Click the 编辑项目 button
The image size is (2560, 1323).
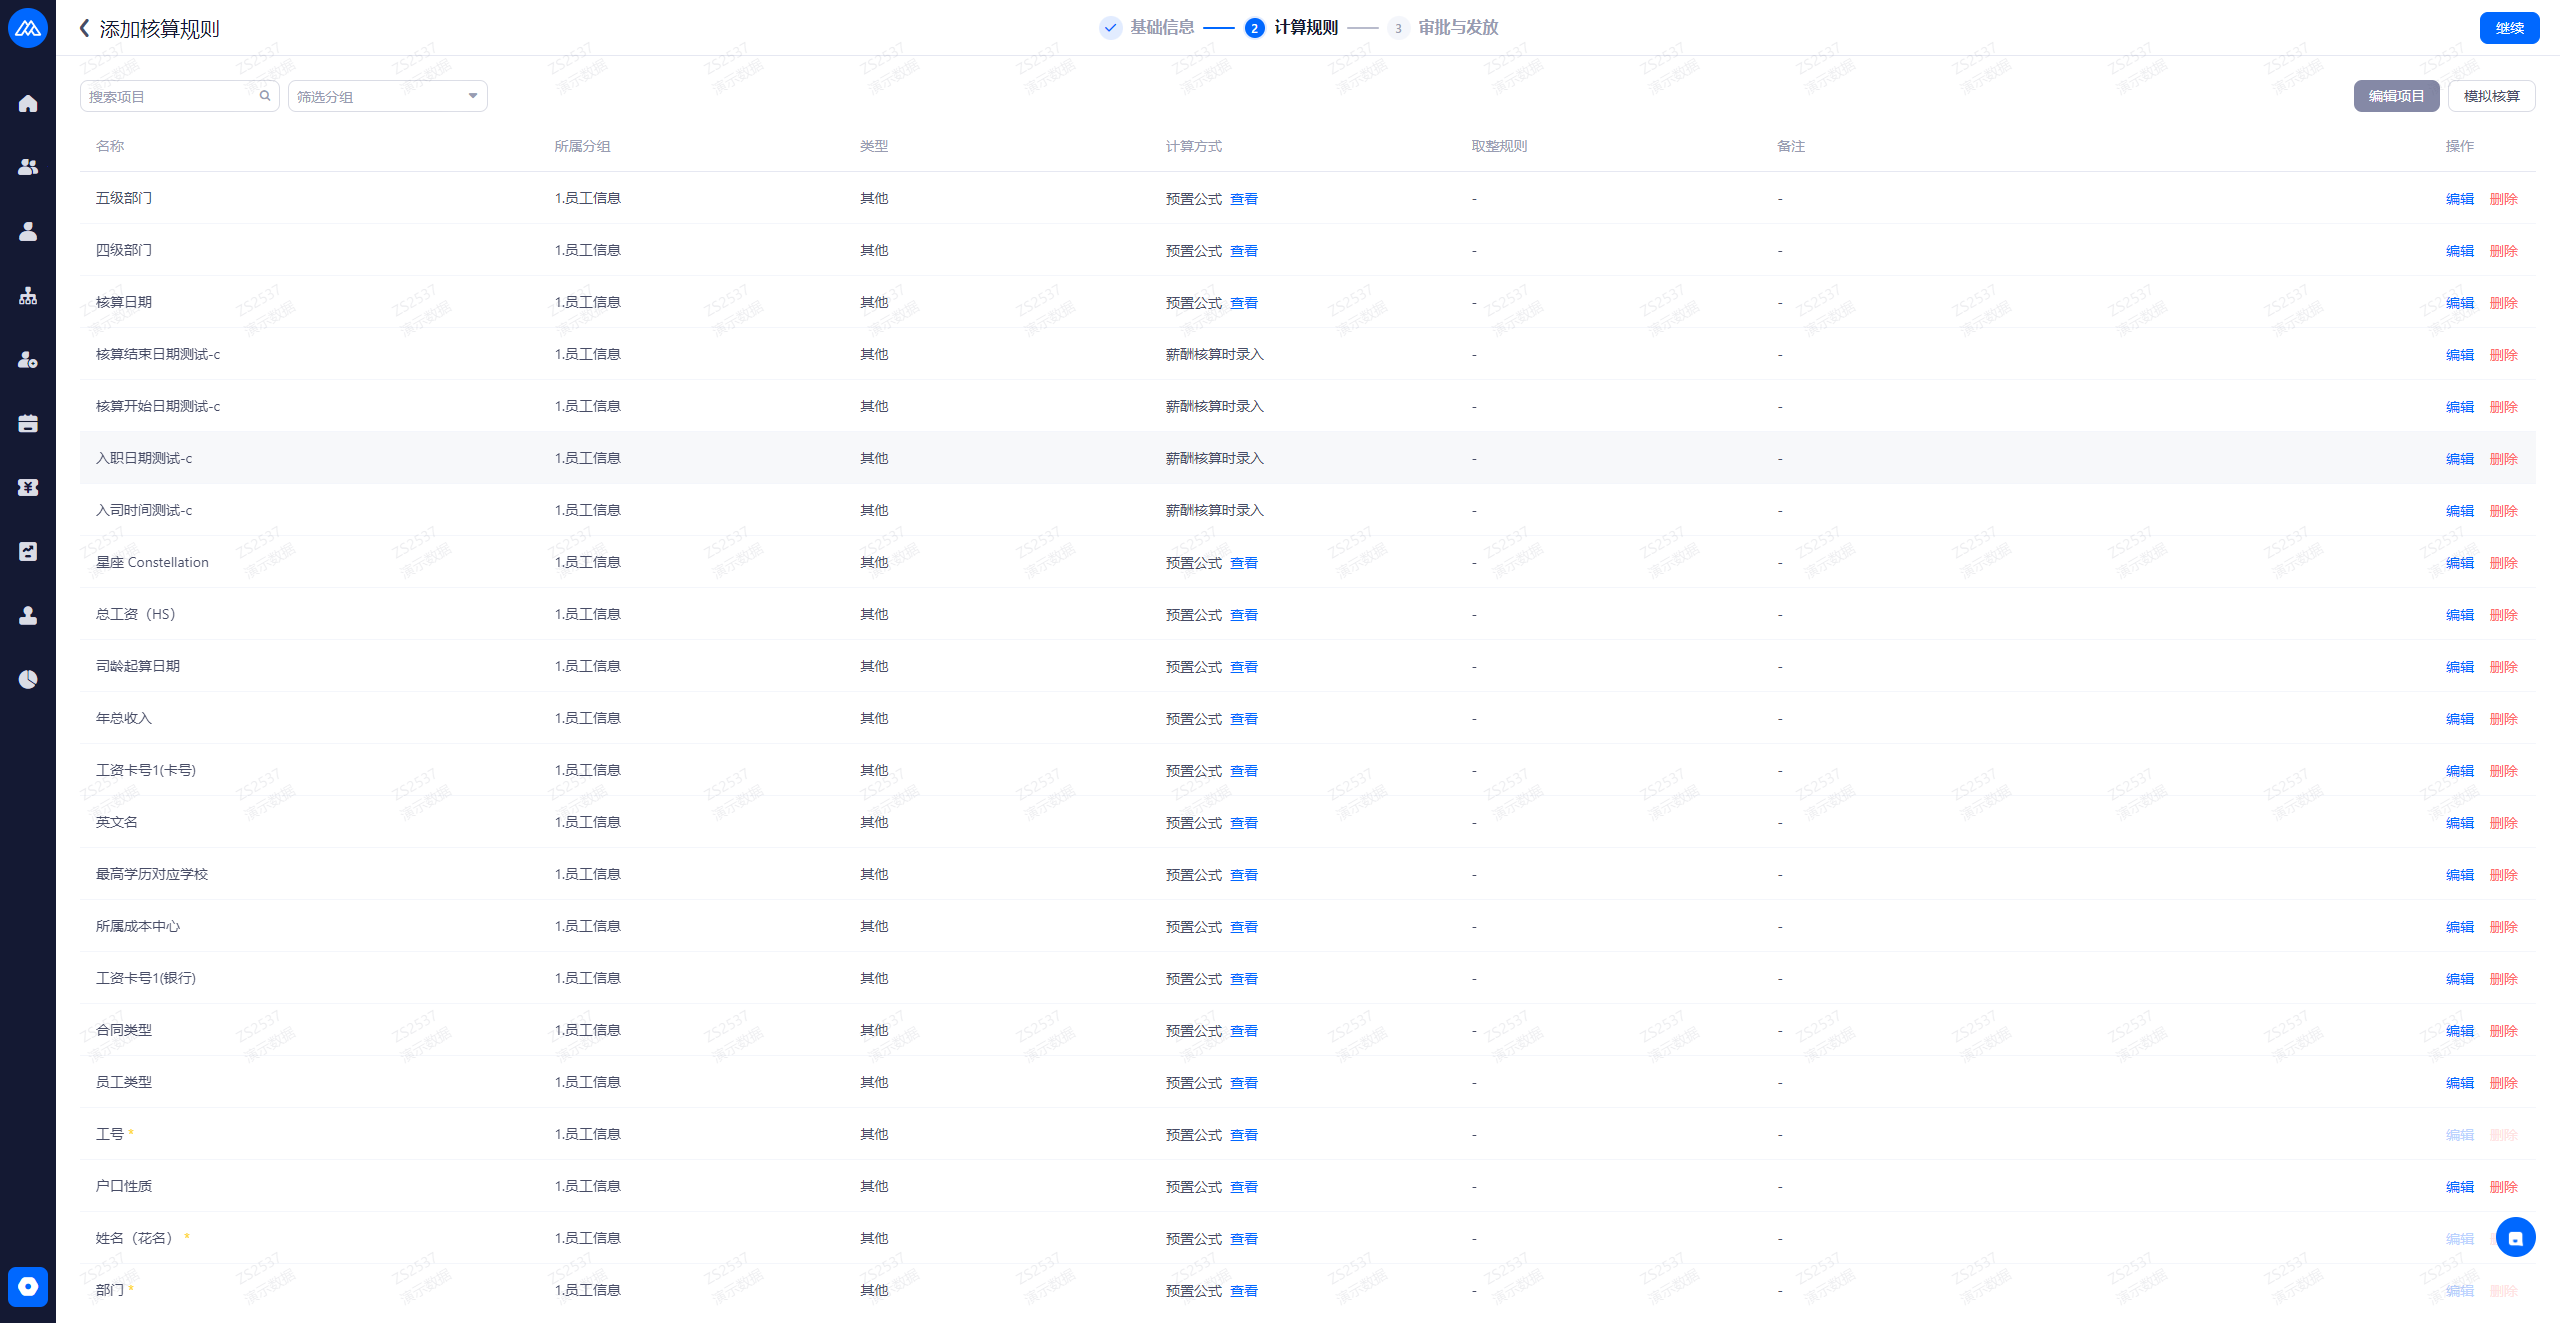click(x=2396, y=96)
